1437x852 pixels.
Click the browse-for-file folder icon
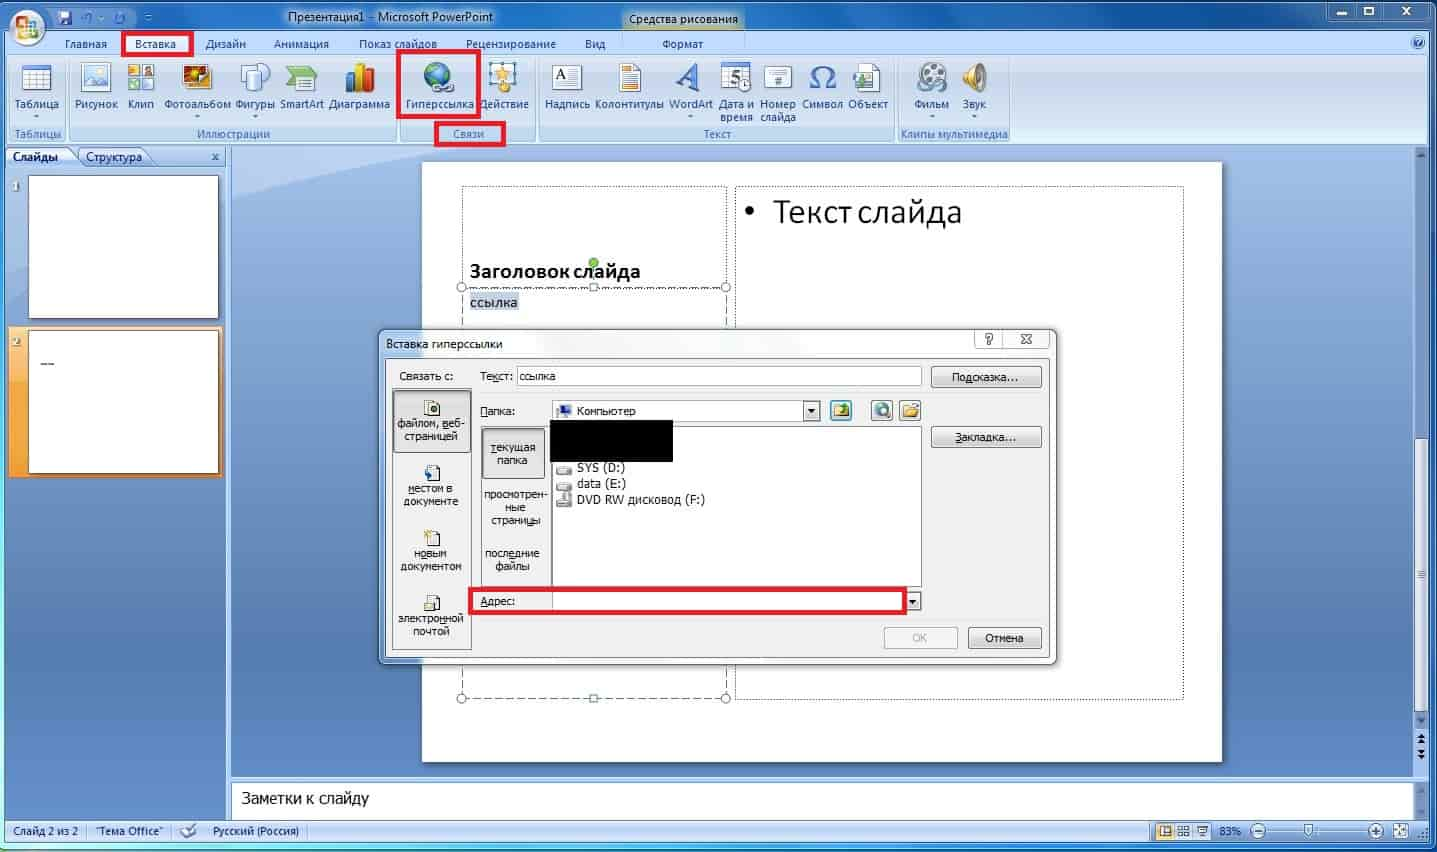(910, 410)
